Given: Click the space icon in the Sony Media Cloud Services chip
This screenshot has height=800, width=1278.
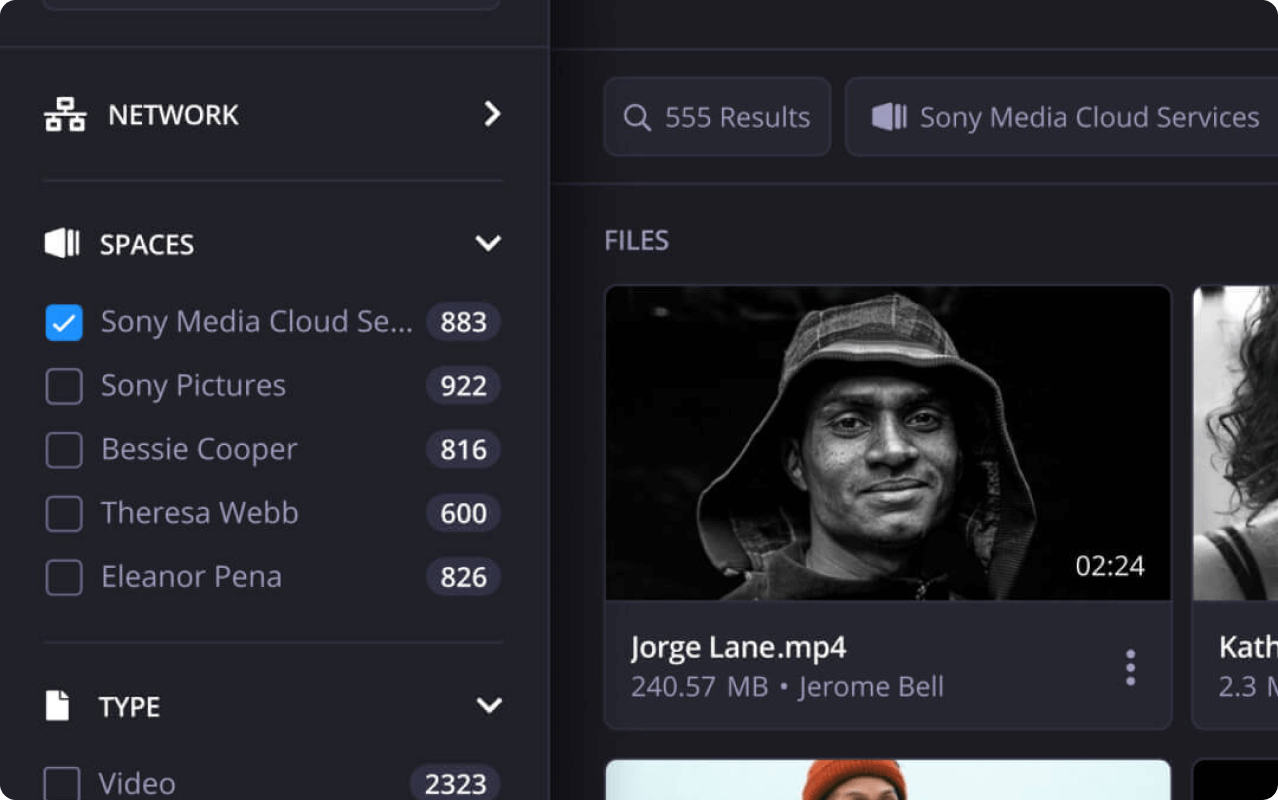Looking at the screenshot, I should pyautogui.click(x=889, y=117).
